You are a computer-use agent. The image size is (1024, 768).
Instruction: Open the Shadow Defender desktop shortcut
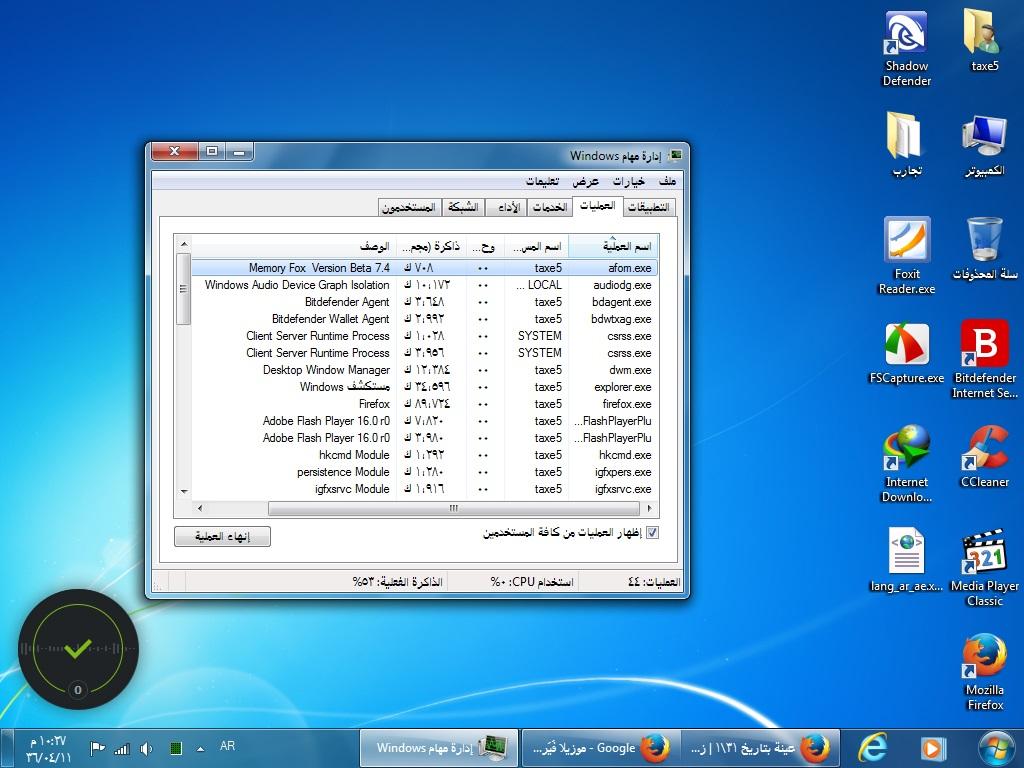coord(906,50)
